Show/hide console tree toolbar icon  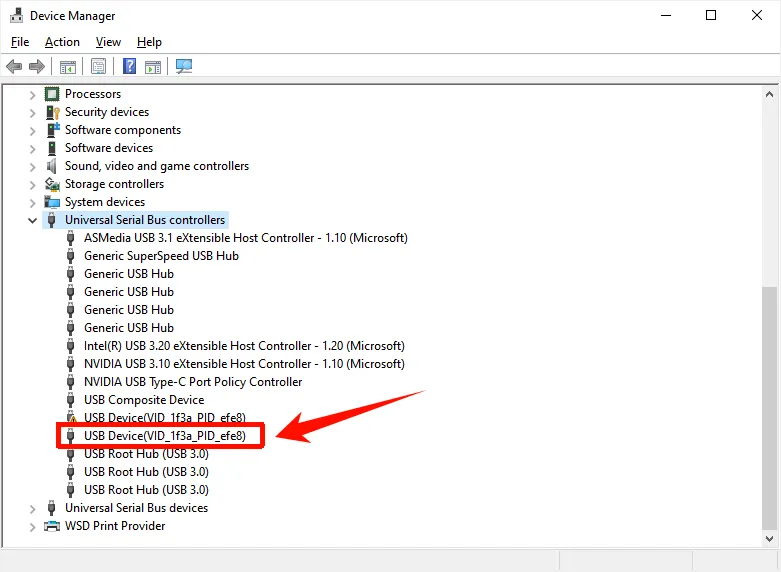[x=68, y=66]
